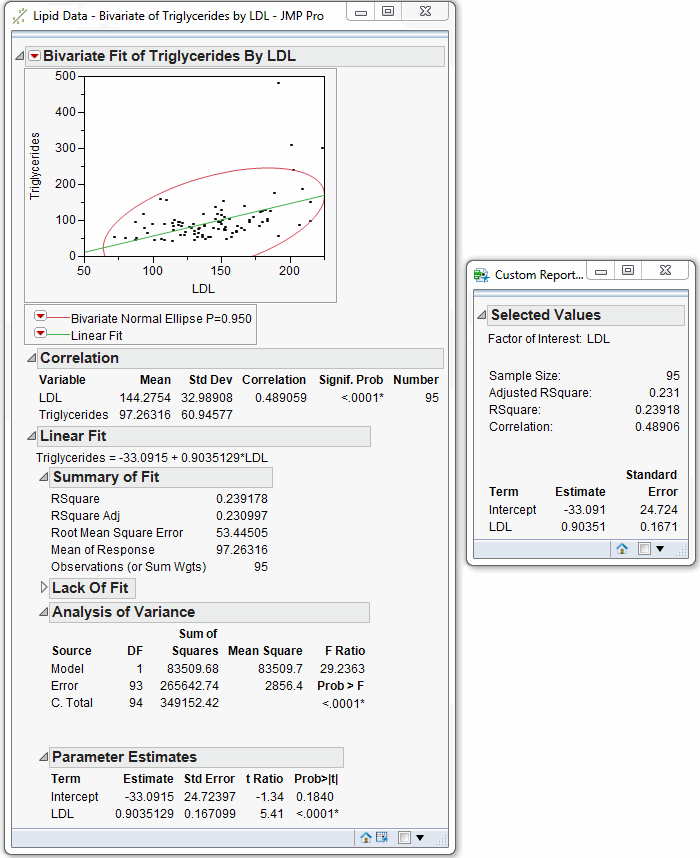Viewport: 700px width, 858px height.
Task: Collapse the Selected Values section
Action: (481, 315)
